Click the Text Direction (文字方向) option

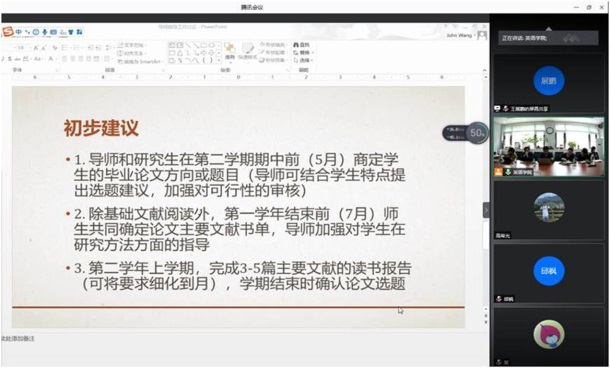[x=131, y=46]
